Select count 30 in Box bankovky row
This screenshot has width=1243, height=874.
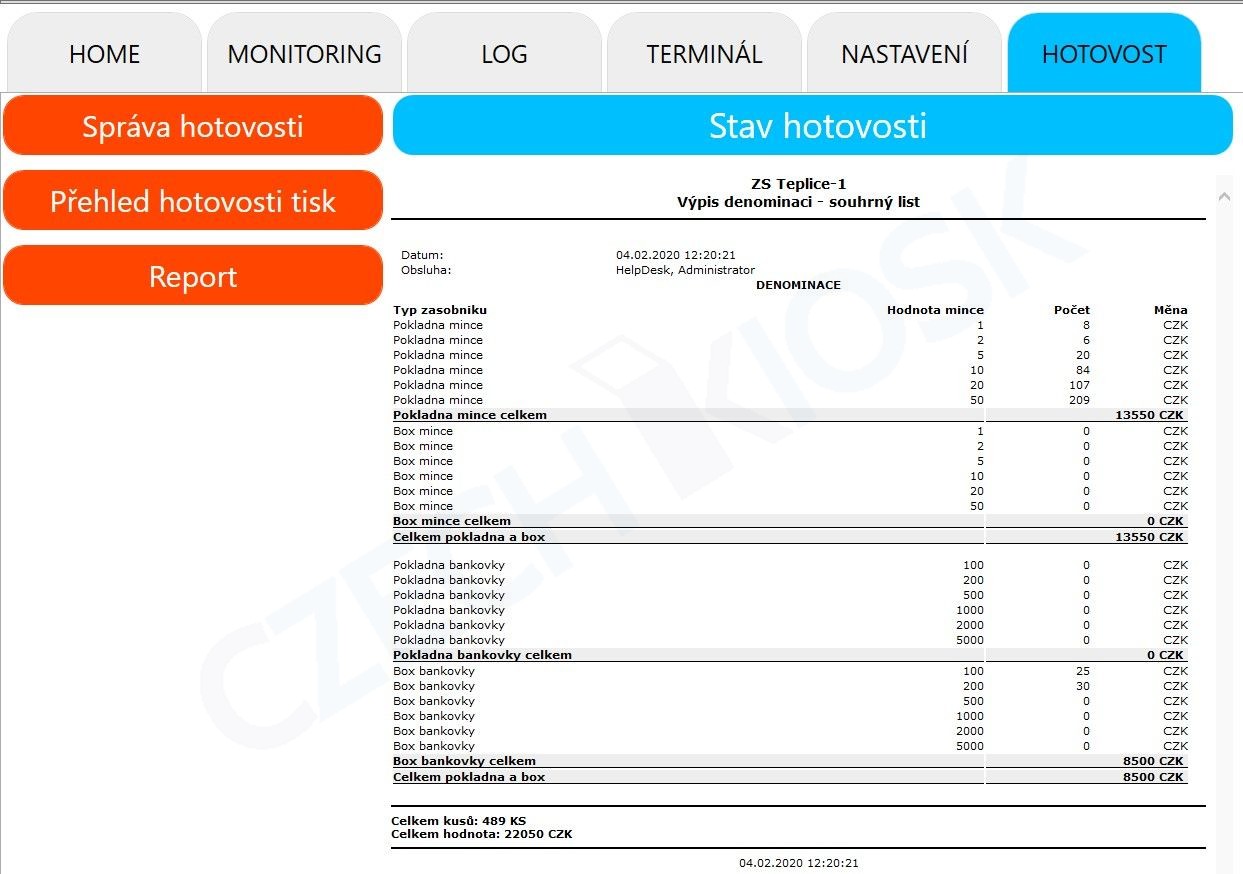pyautogui.click(x=1083, y=686)
